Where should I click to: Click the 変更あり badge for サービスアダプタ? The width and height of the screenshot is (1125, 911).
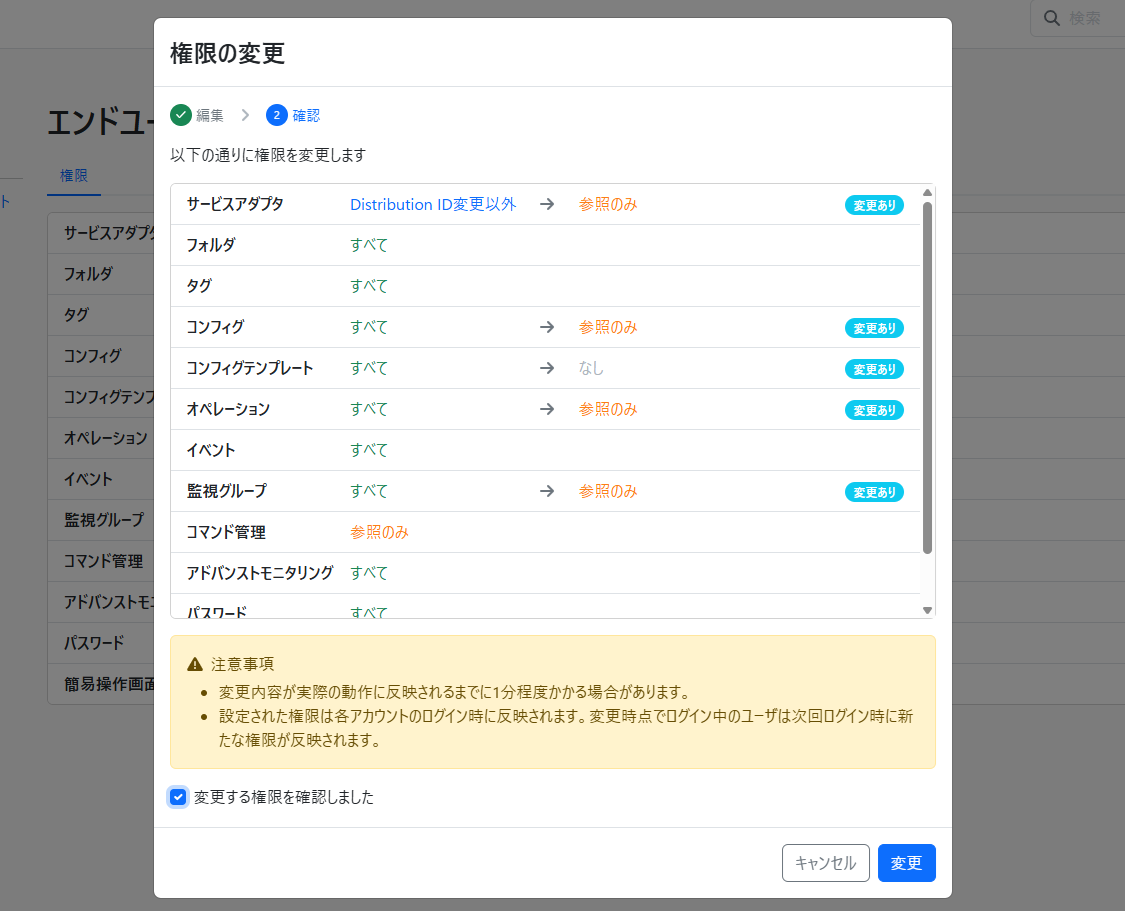[x=874, y=205]
